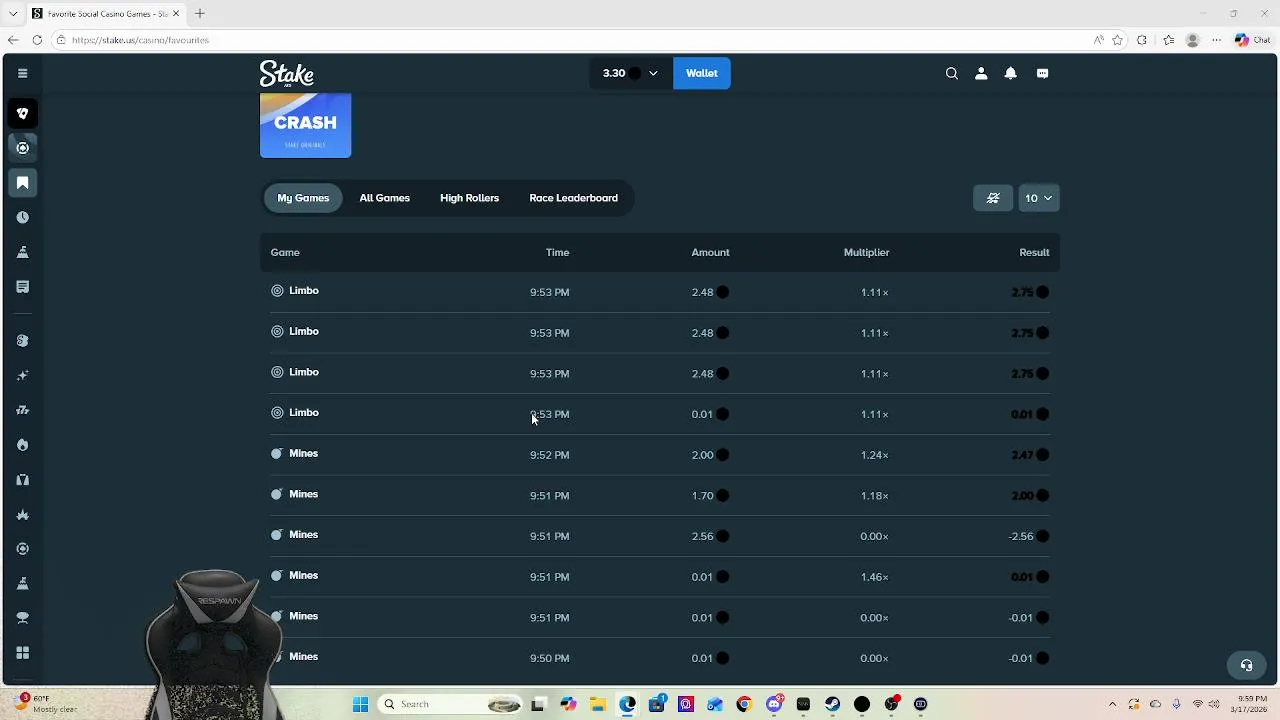Screen dimensions: 1280x720
Task: Click the Amount column header
Action: (710, 252)
